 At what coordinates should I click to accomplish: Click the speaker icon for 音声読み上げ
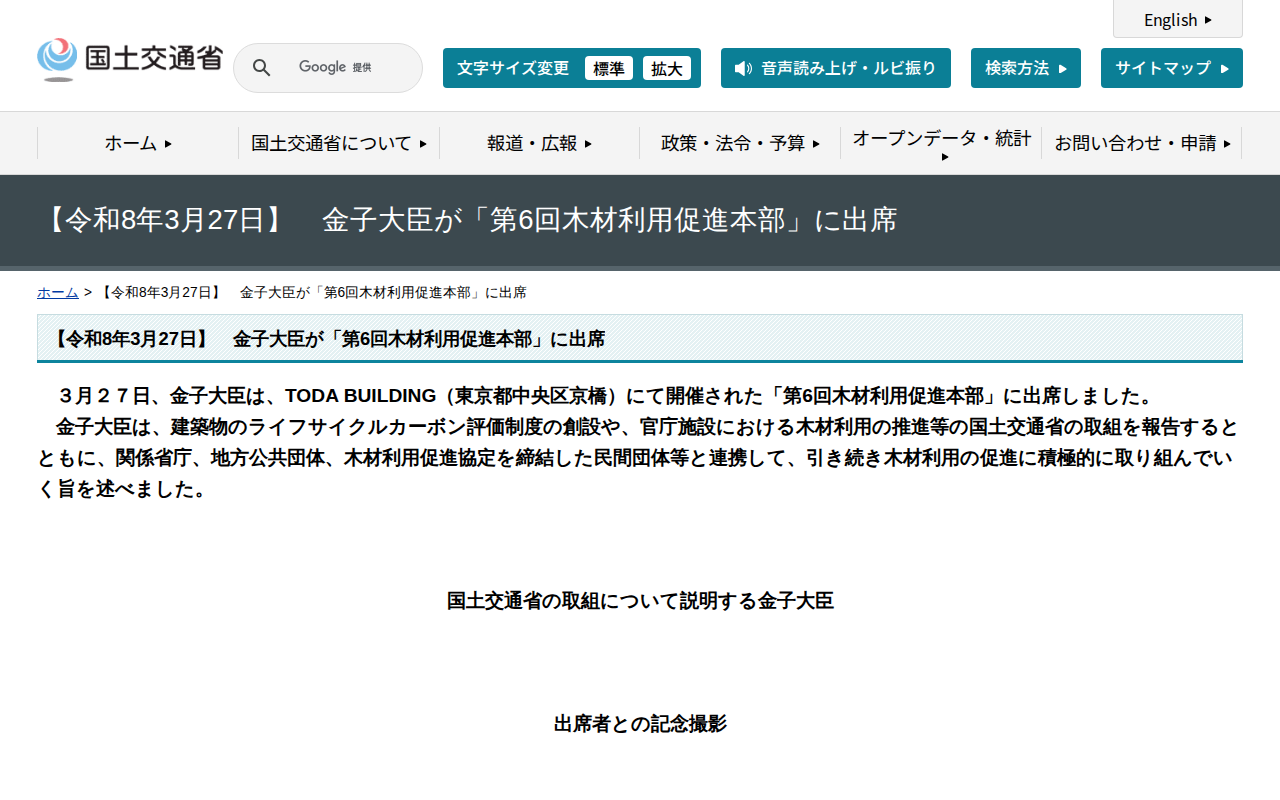743,68
